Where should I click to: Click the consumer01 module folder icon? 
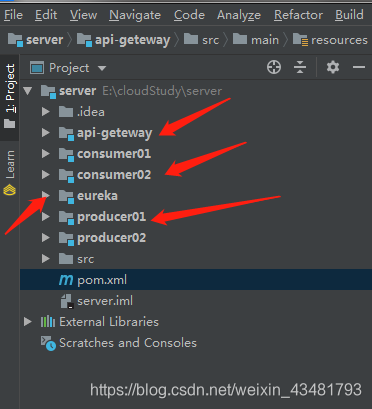tap(66, 154)
